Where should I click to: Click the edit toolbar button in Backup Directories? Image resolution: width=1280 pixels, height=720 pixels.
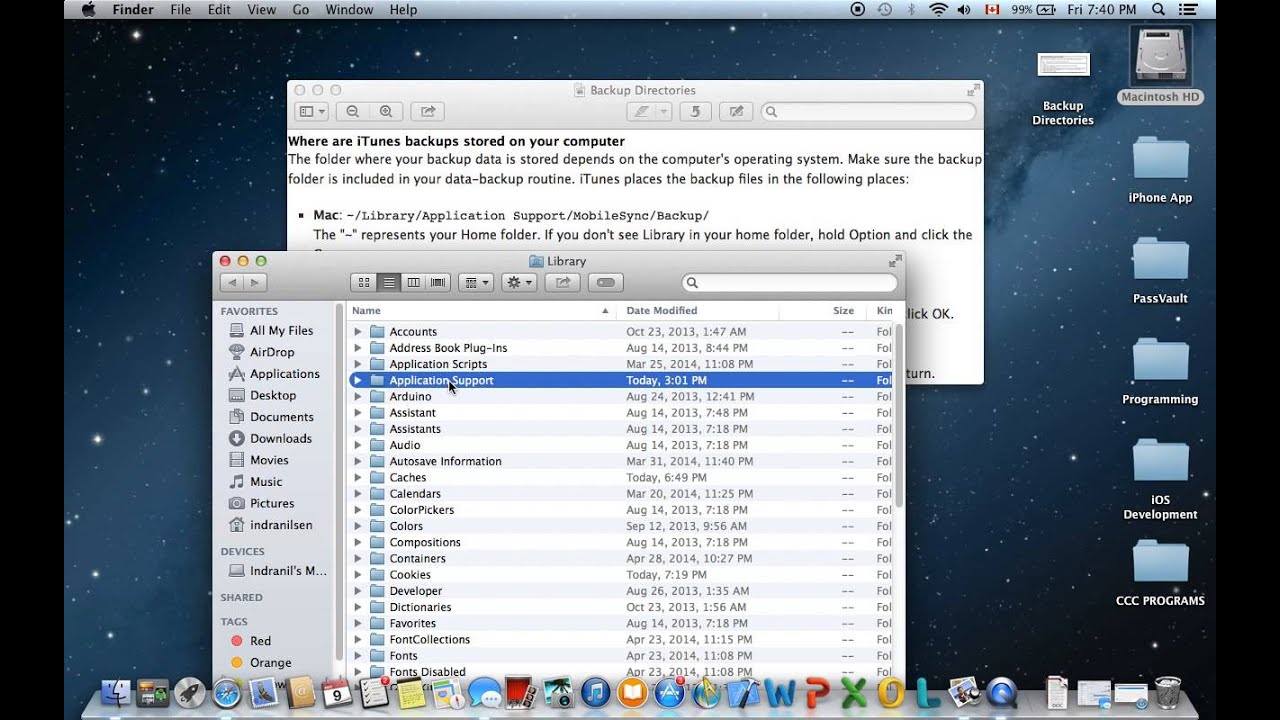(737, 112)
